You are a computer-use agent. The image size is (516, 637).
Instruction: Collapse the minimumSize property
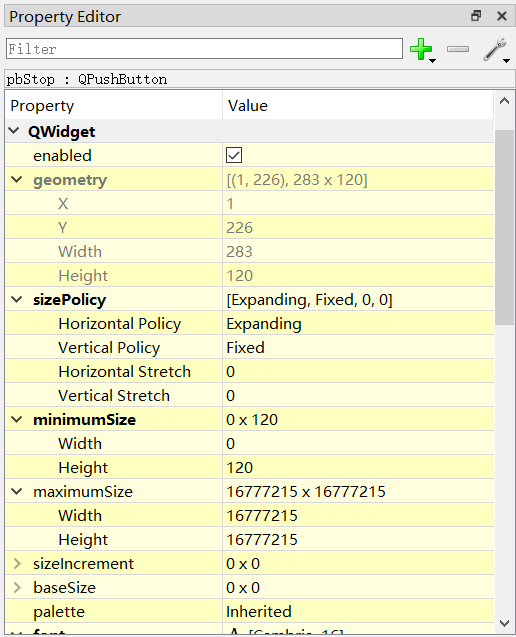pos(17,419)
